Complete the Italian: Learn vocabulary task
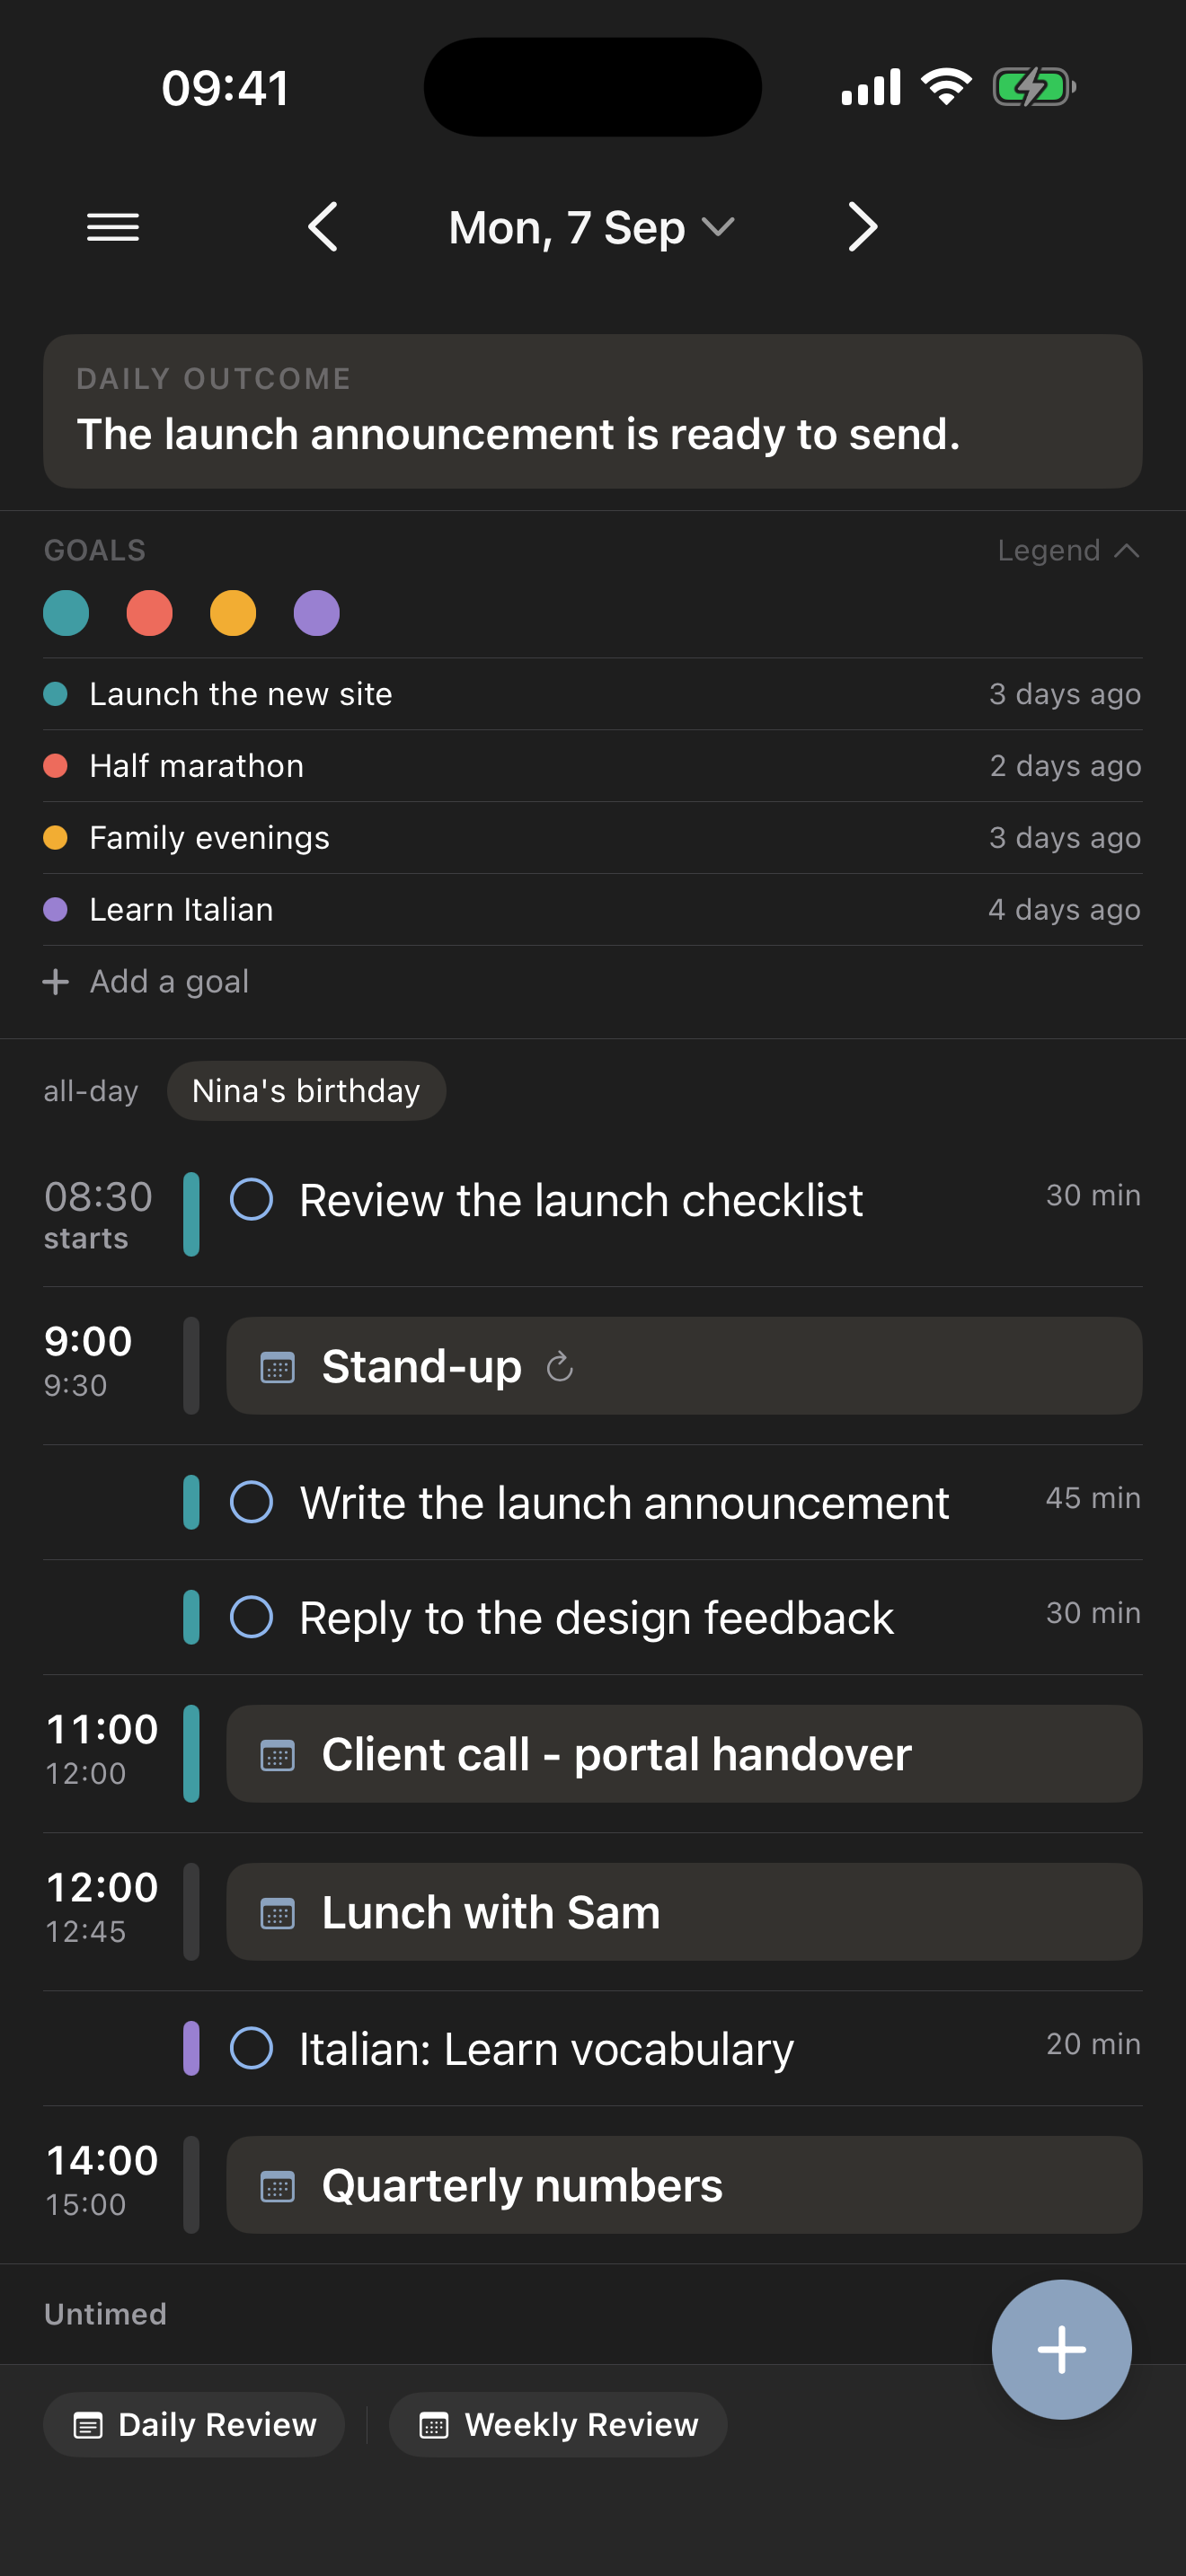Image resolution: width=1186 pixels, height=2576 pixels. 251,2048
